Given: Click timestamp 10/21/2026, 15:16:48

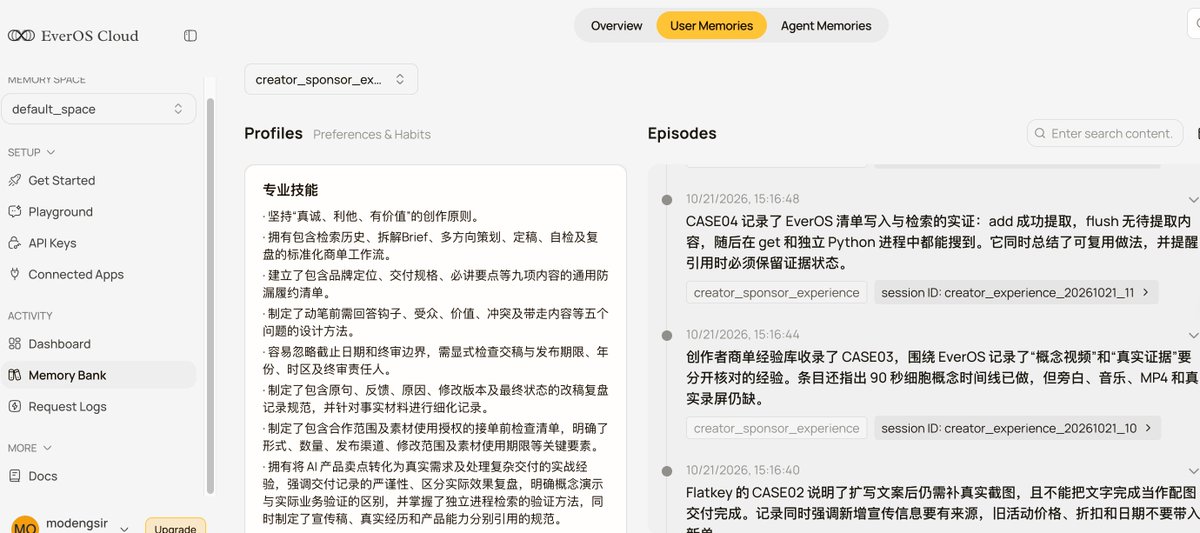Looking at the screenshot, I should [743, 199].
